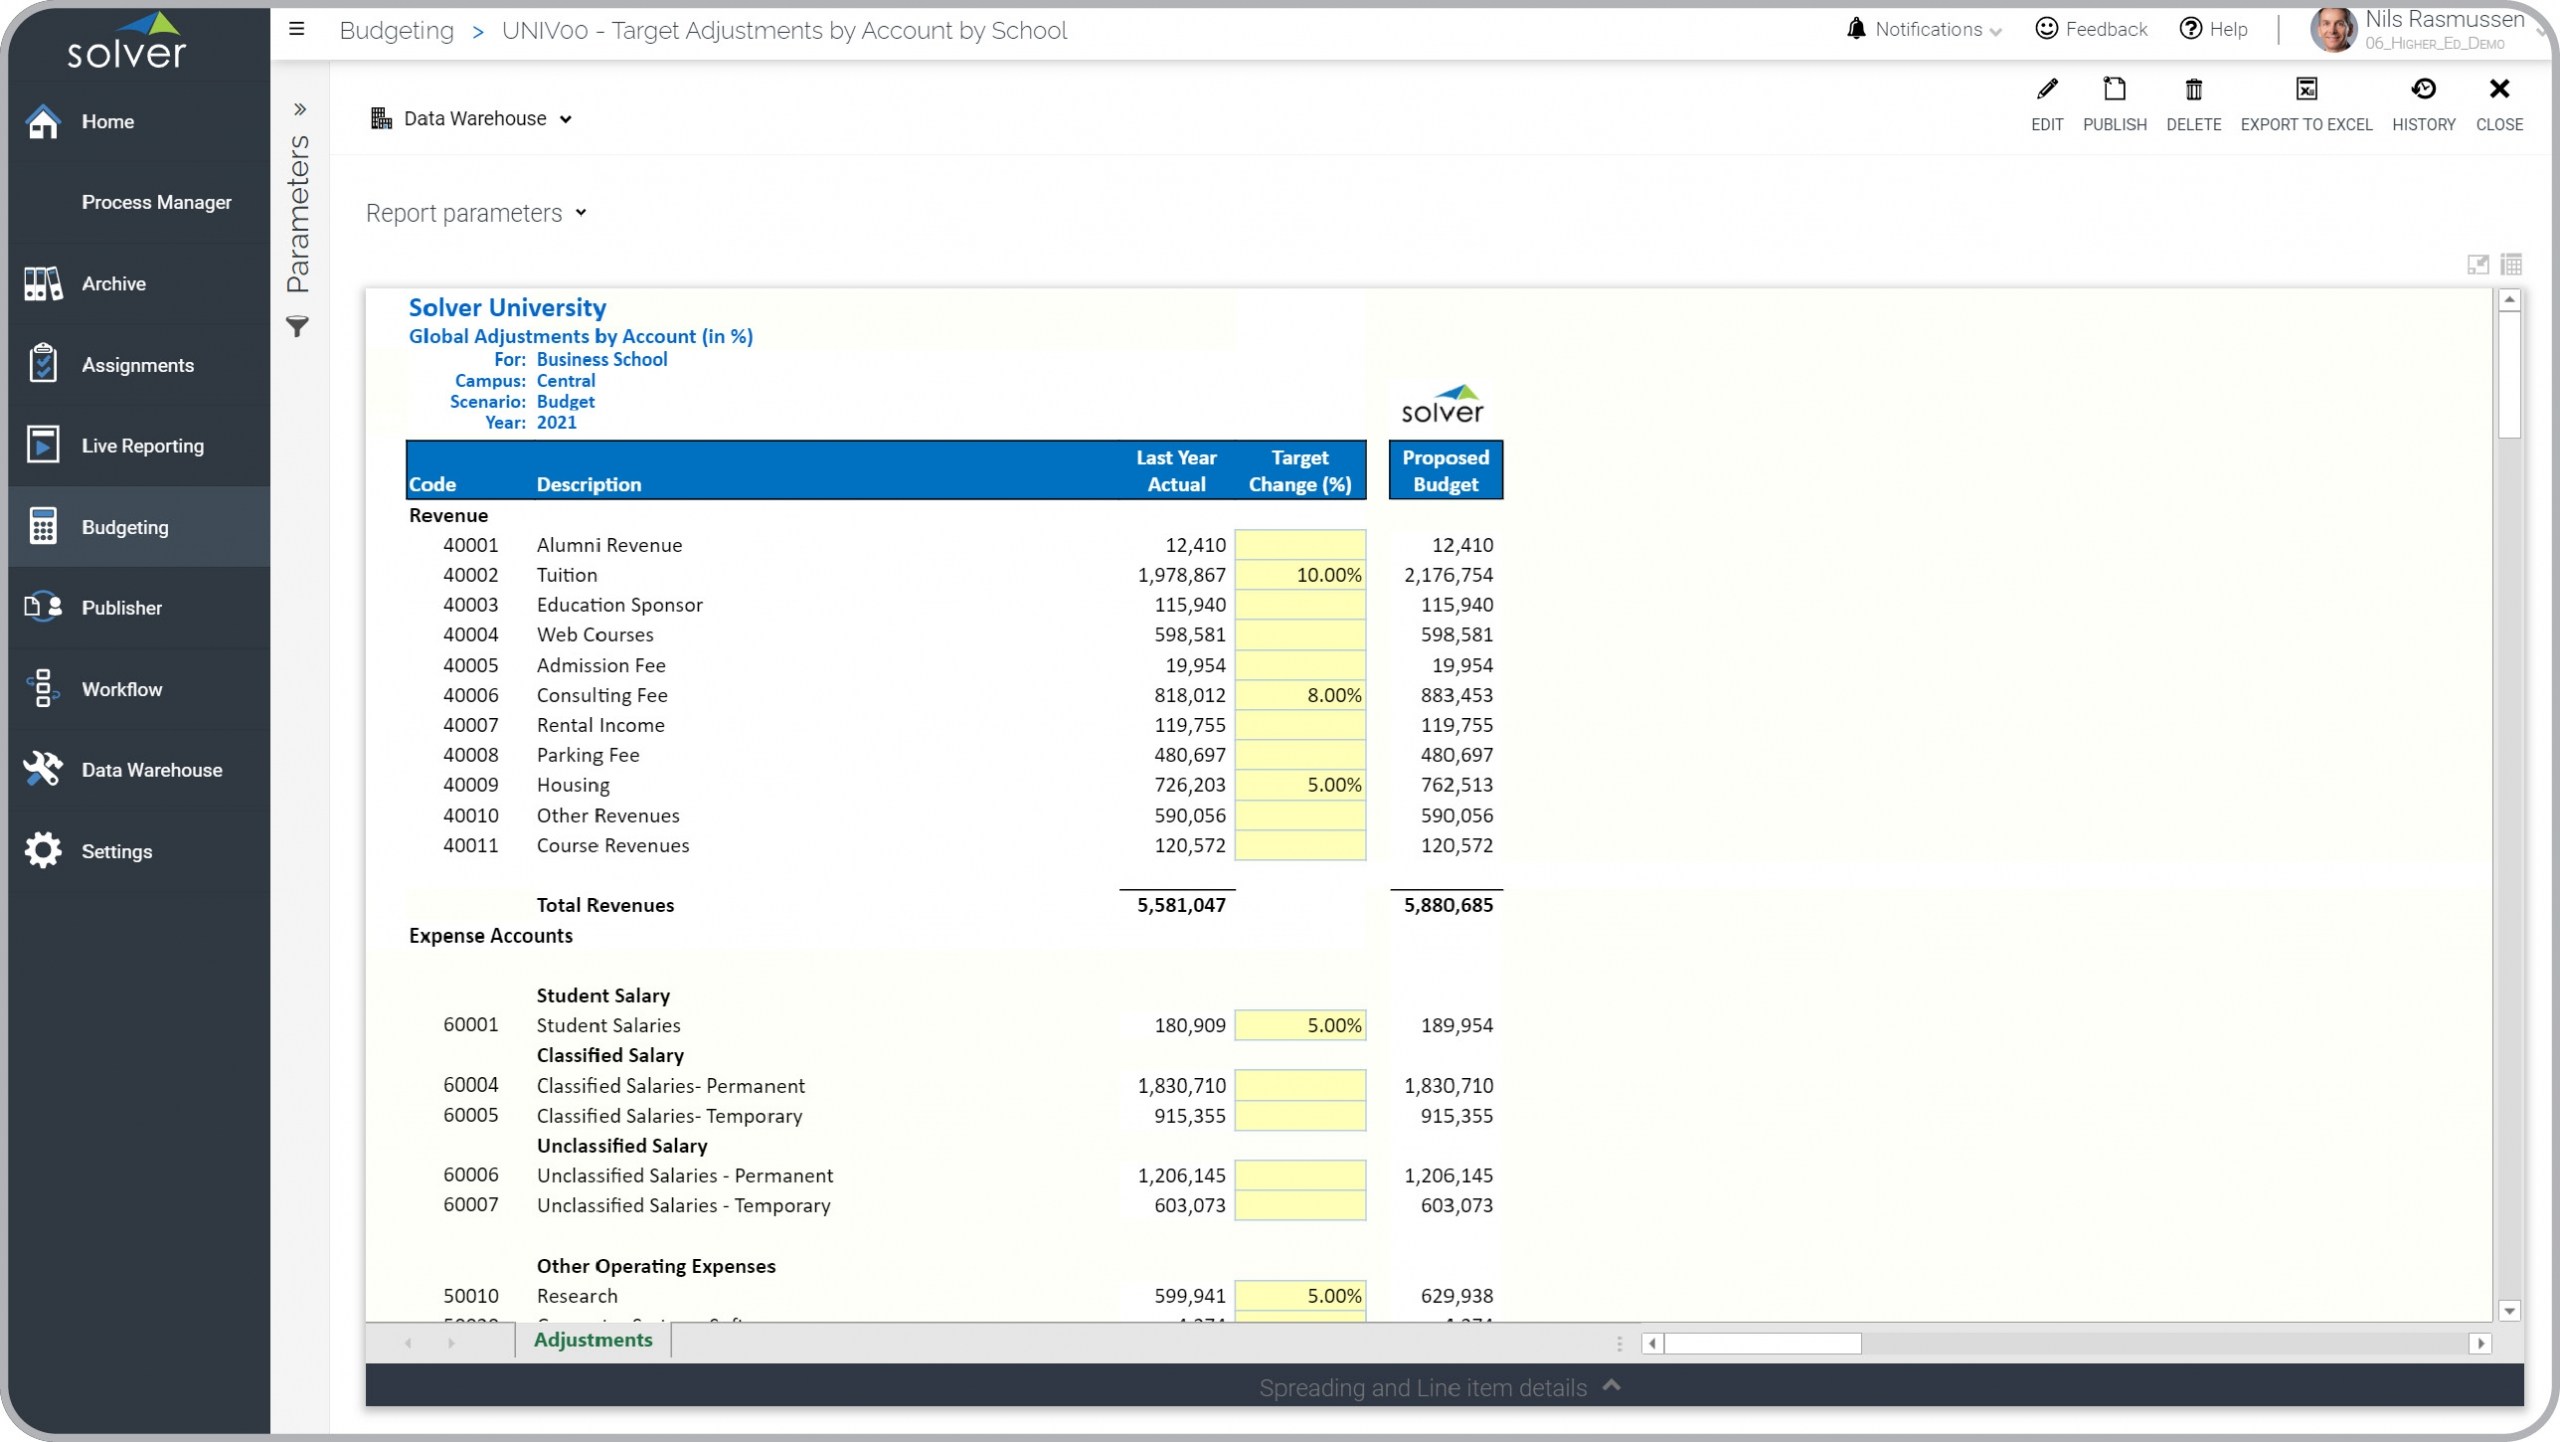Click the Delete trash icon
Viewport: 2560px width, 1442px height.
pos(2192,90)
